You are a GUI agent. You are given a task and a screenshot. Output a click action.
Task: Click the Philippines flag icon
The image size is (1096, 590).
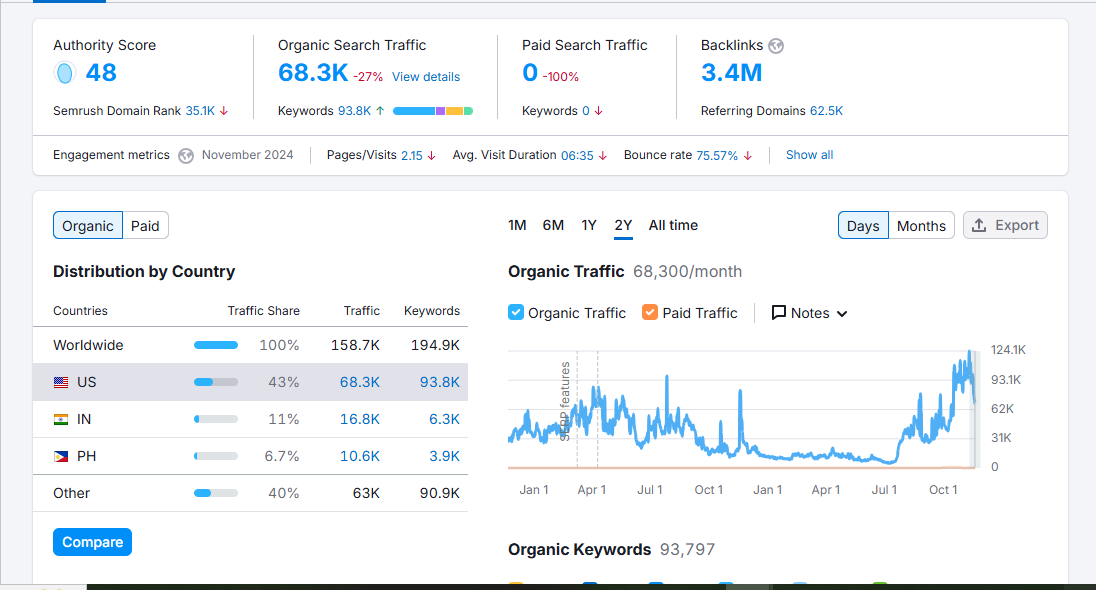61,456
